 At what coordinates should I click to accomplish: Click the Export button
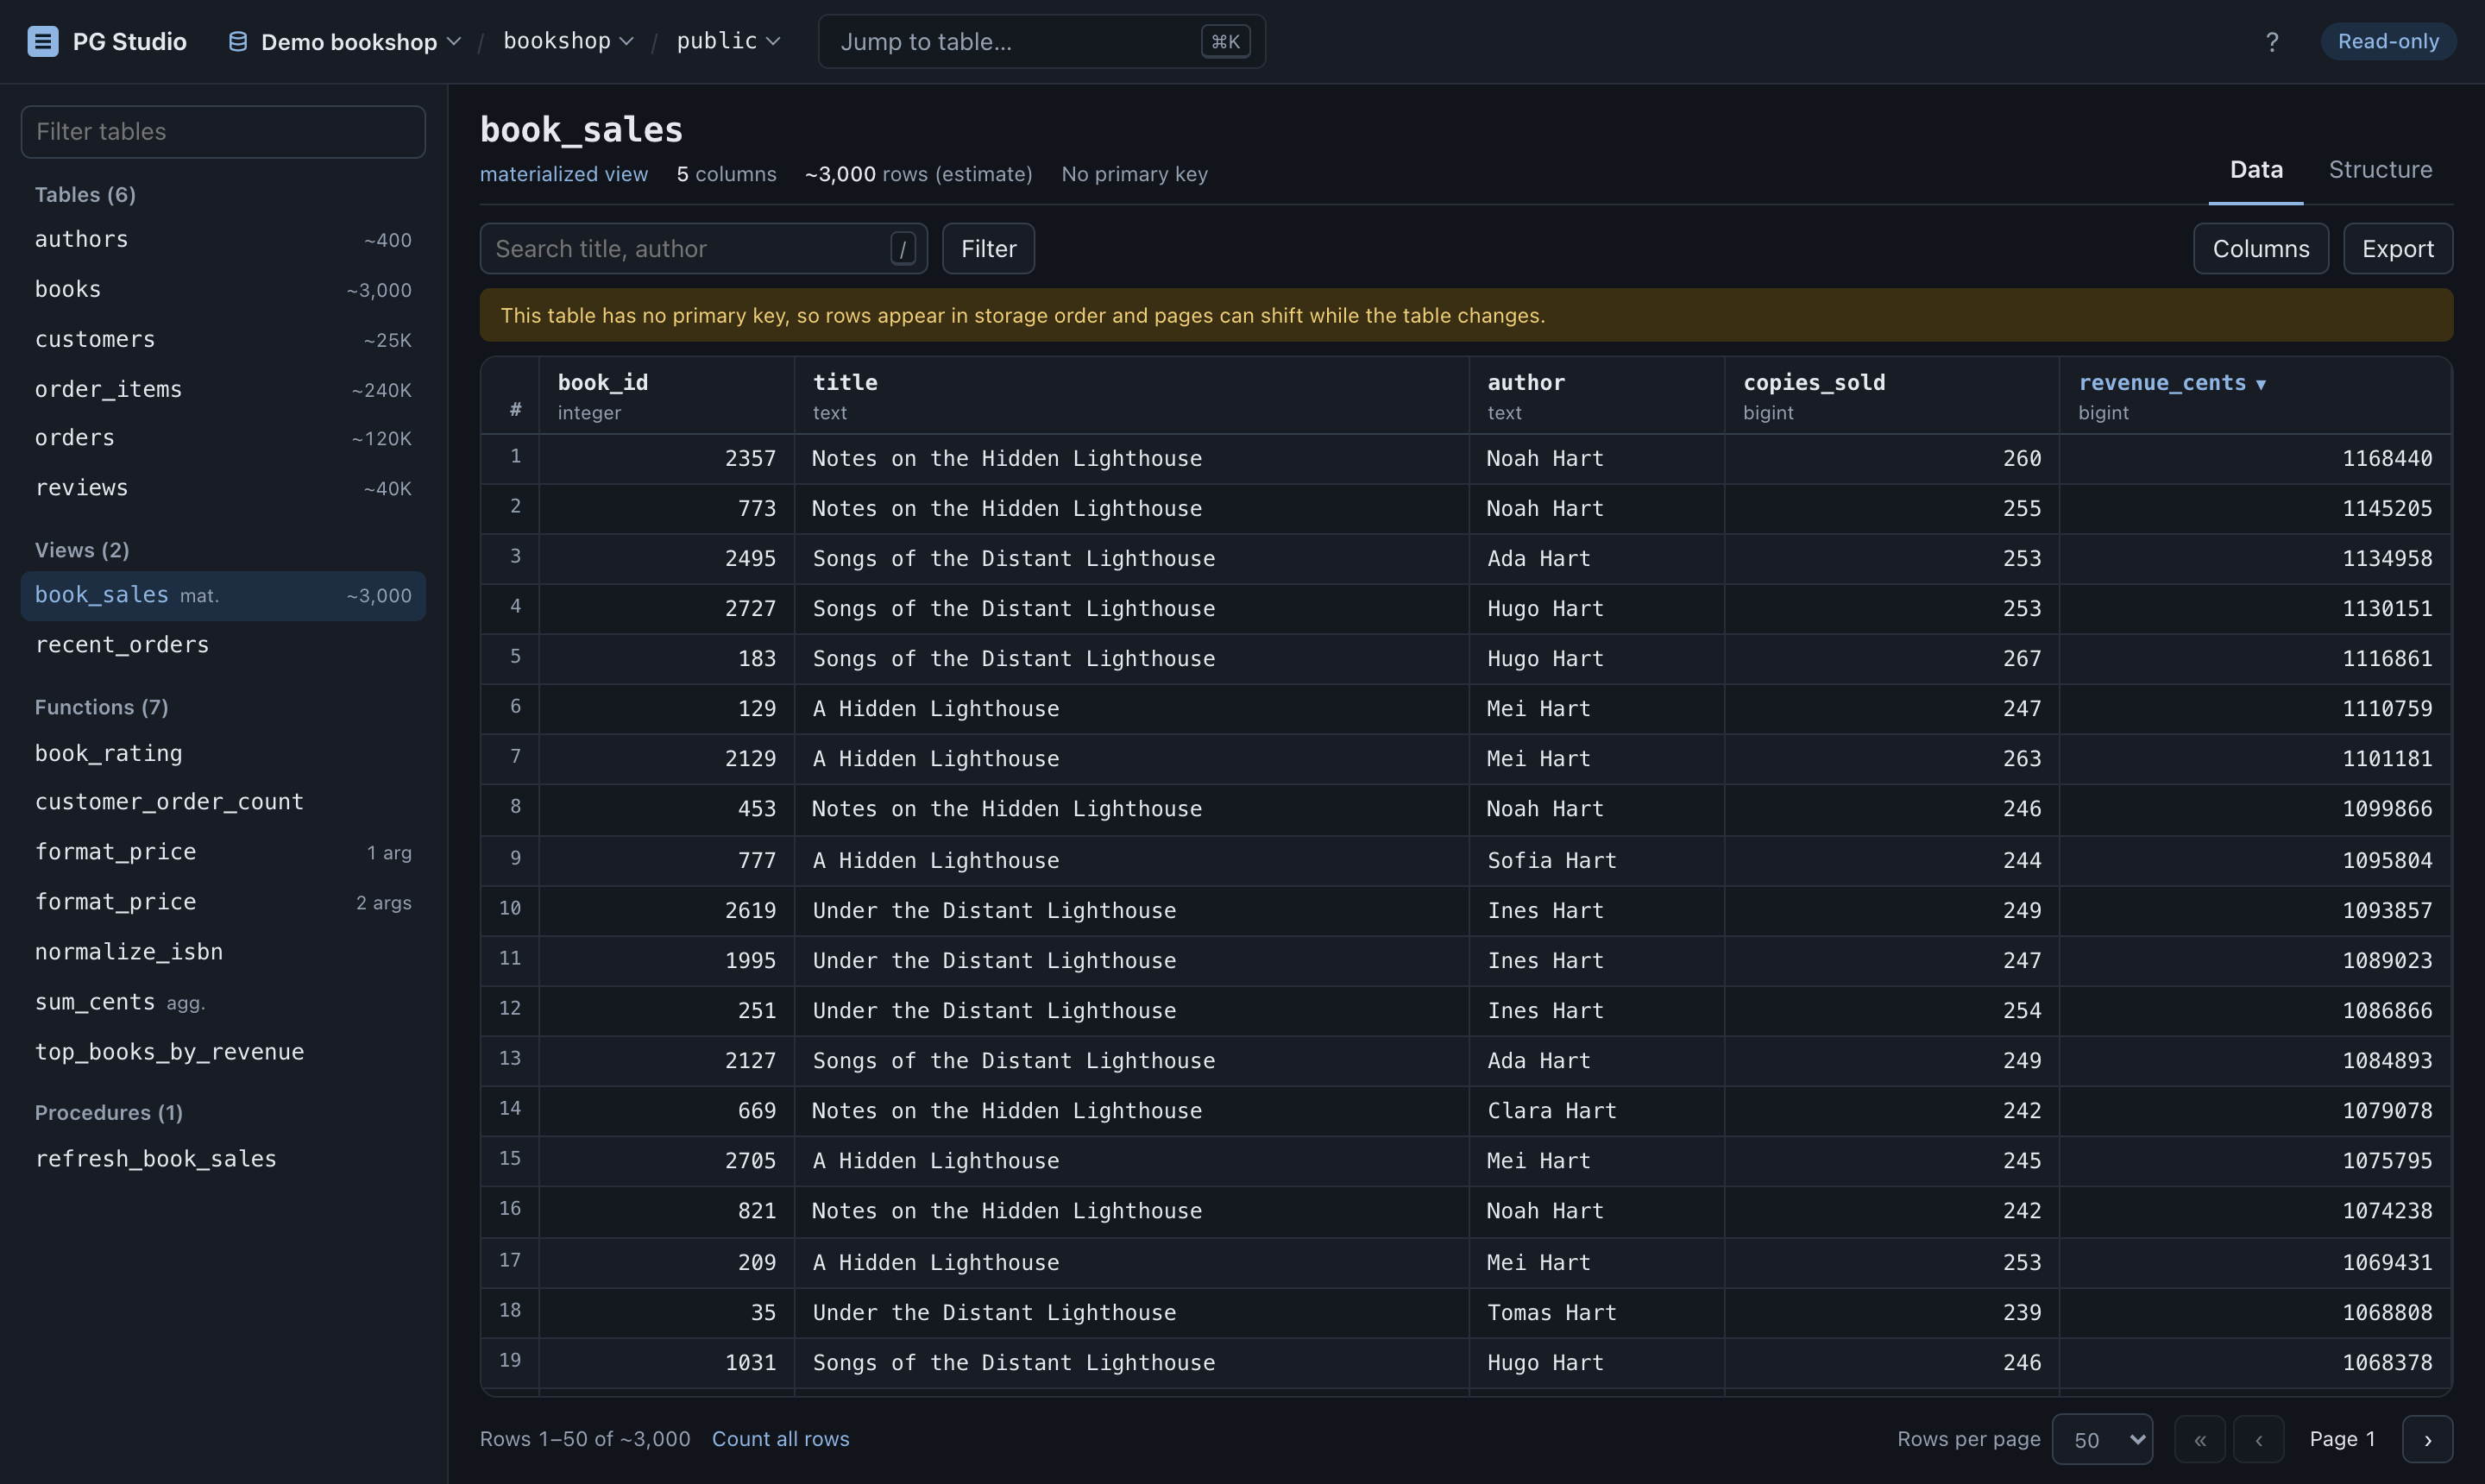(2398, 248)
